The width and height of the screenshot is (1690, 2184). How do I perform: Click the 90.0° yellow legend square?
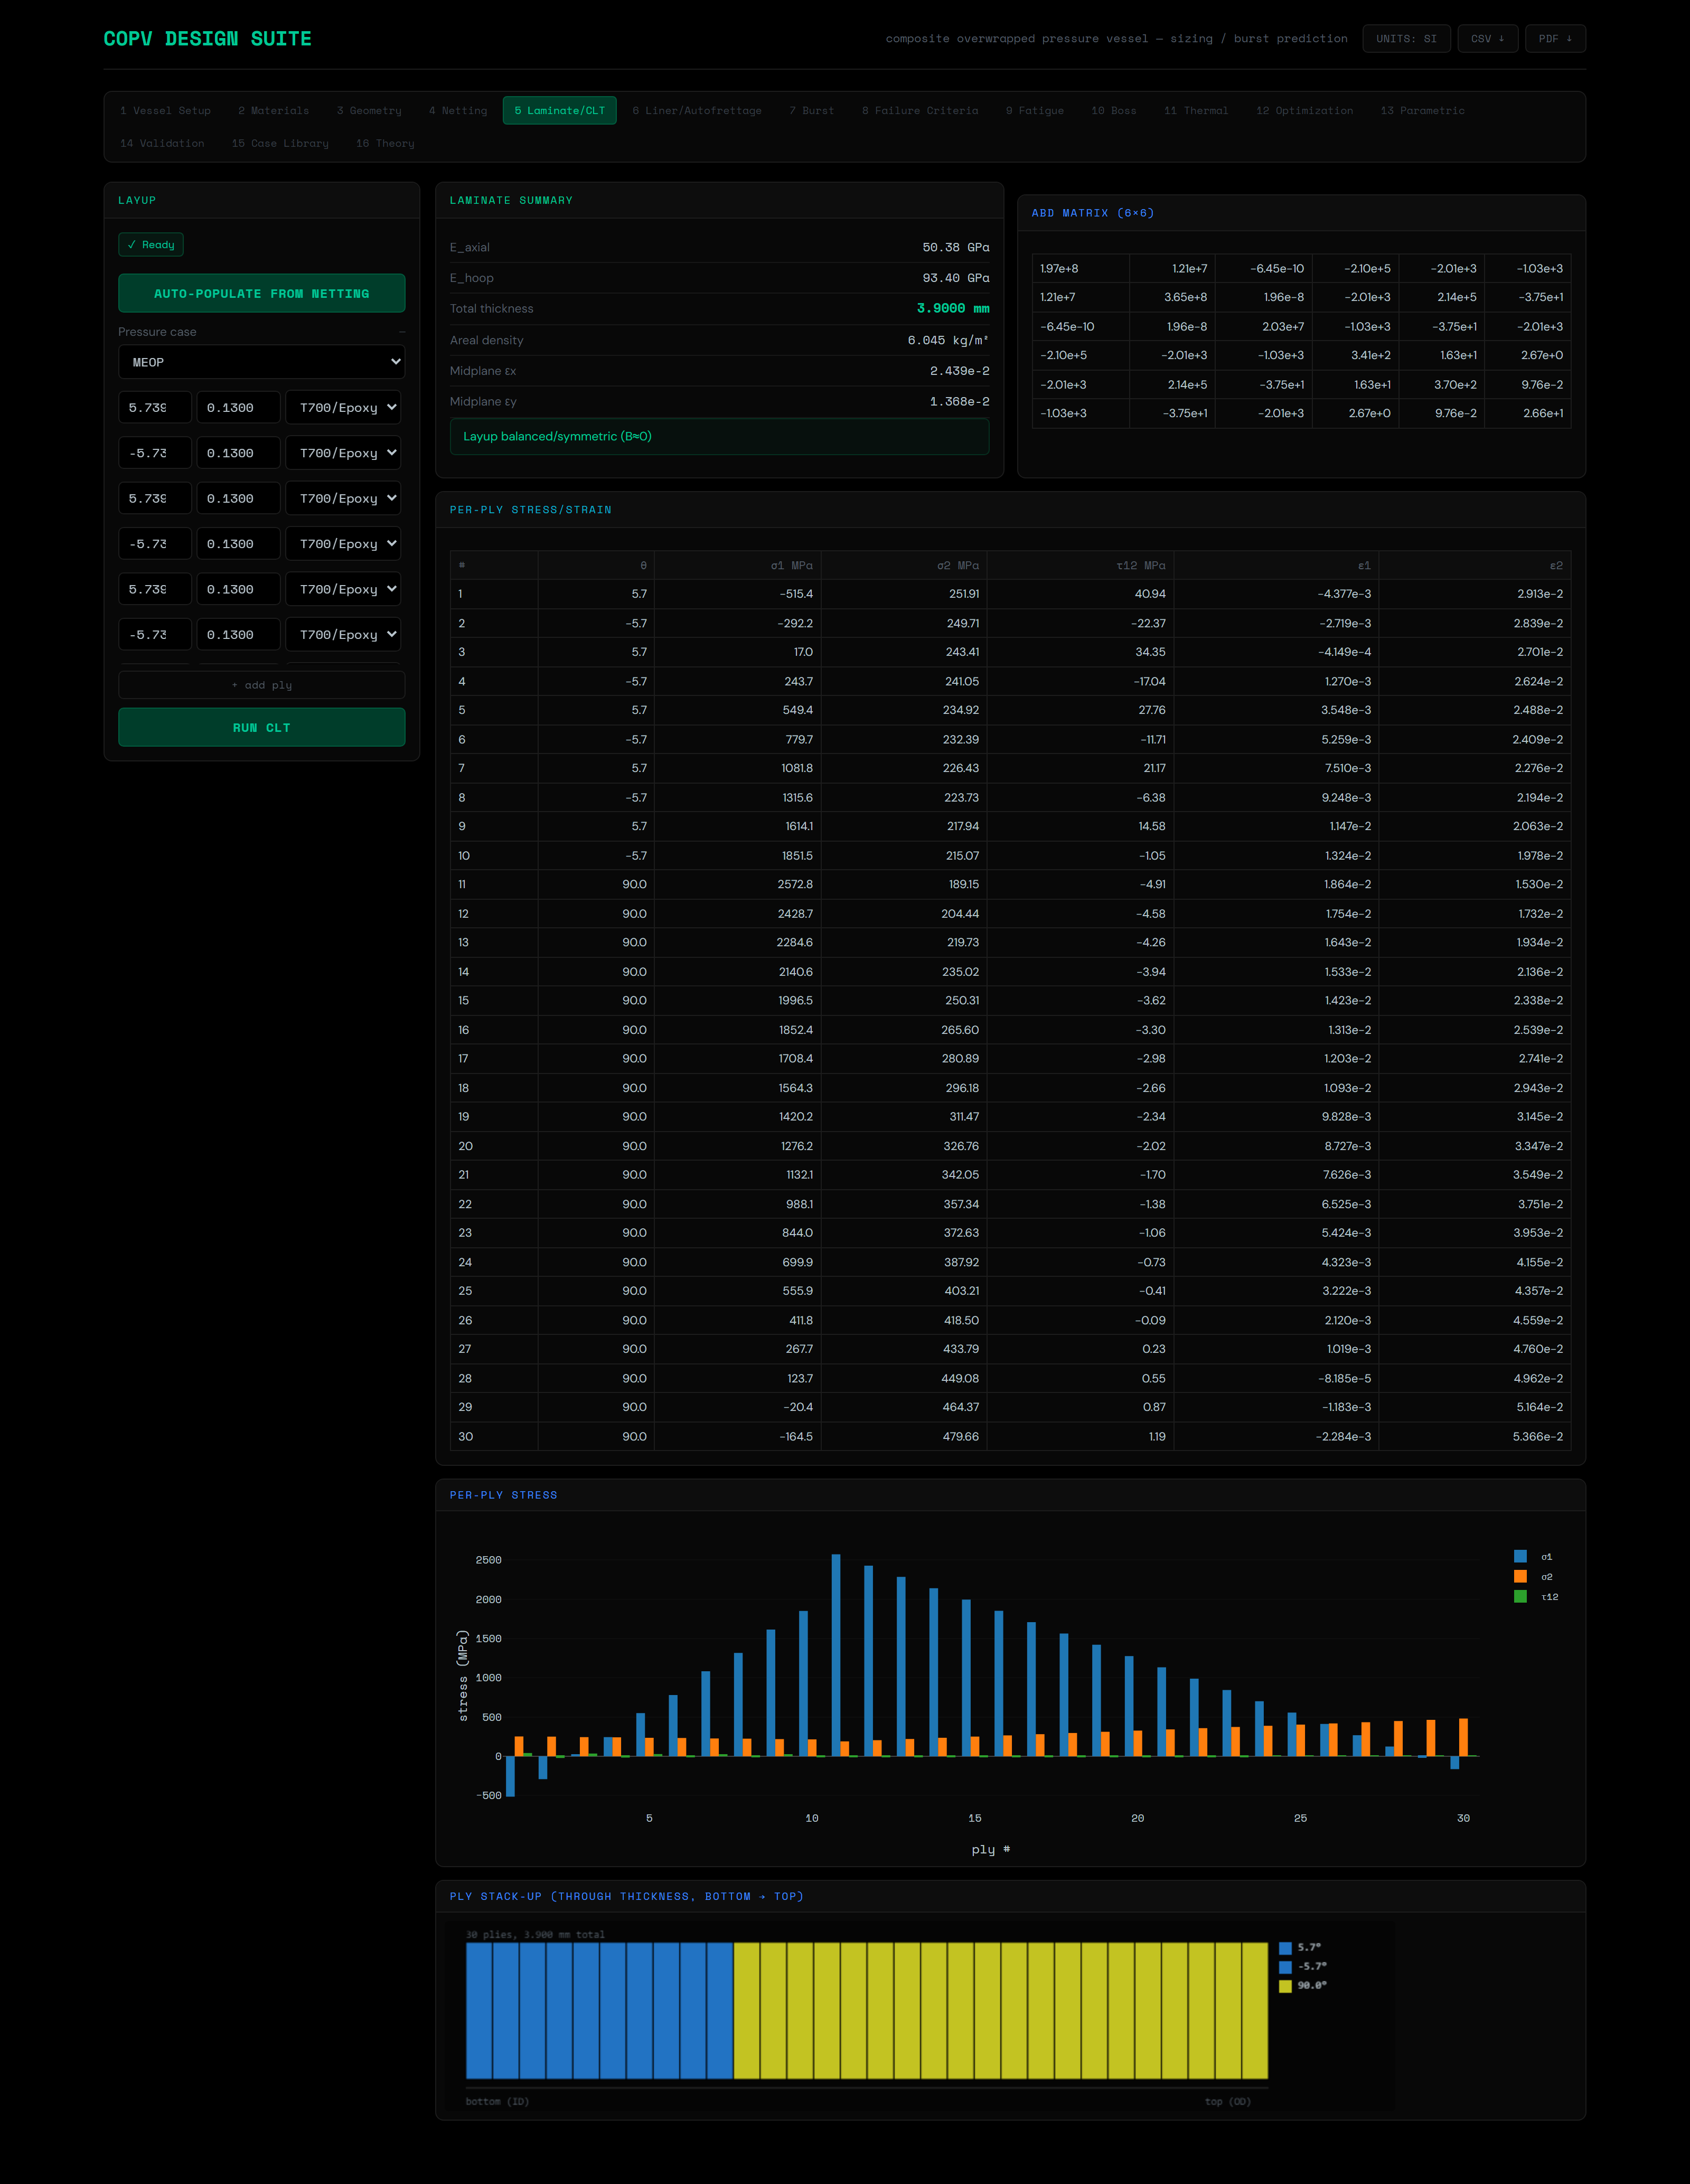[1285, 1986]
